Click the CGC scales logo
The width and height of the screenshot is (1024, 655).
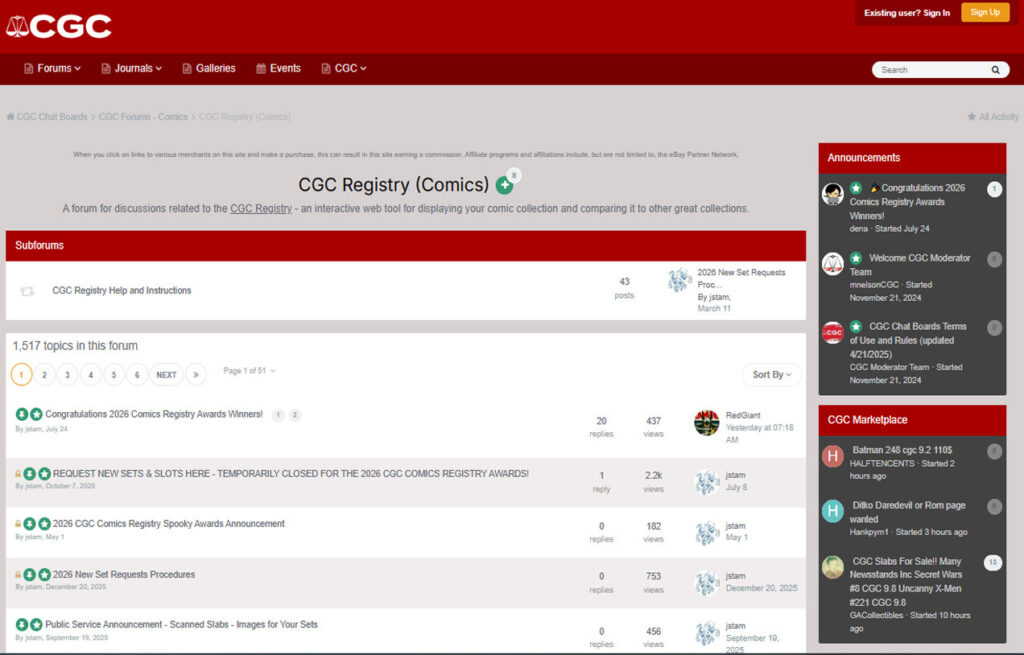tap(59, 26)
